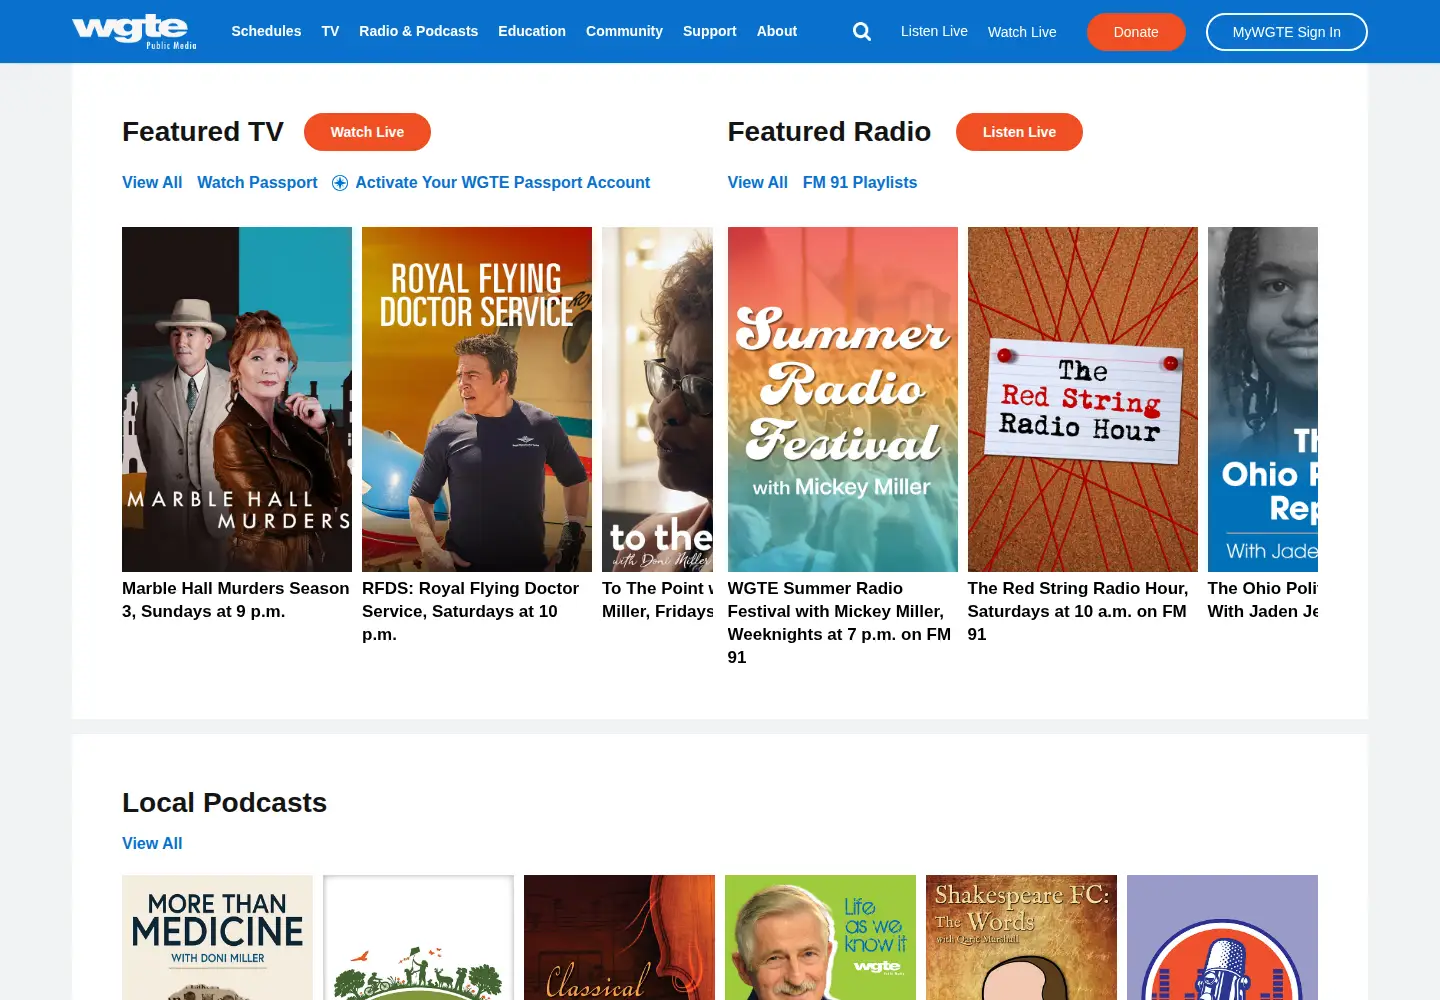1440x1000 pixels.
Task: Click the Donate button
Action: tap(1136, 32)
